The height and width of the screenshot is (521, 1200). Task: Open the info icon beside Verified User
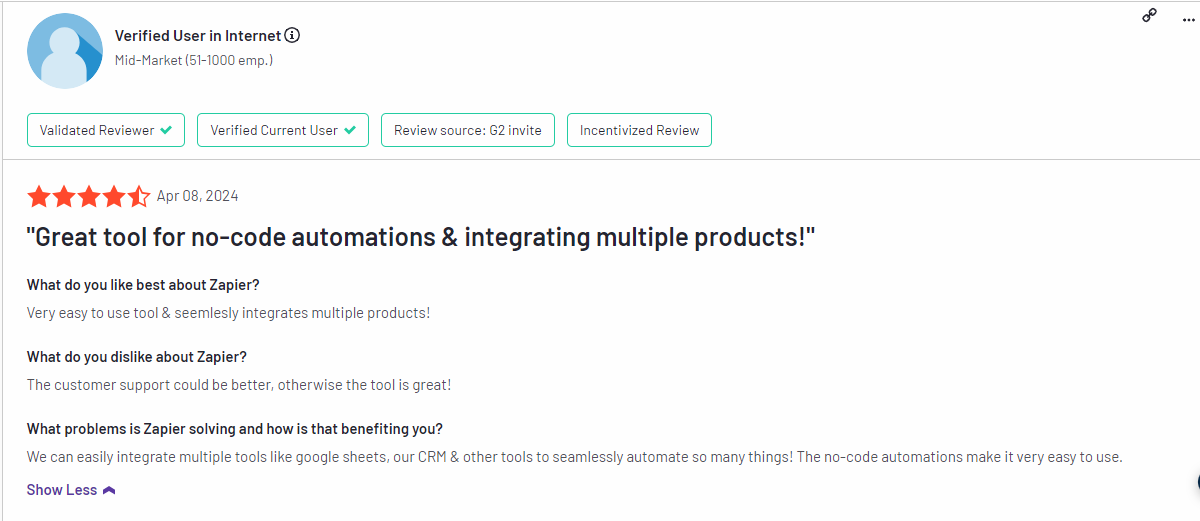pos(292,35)
